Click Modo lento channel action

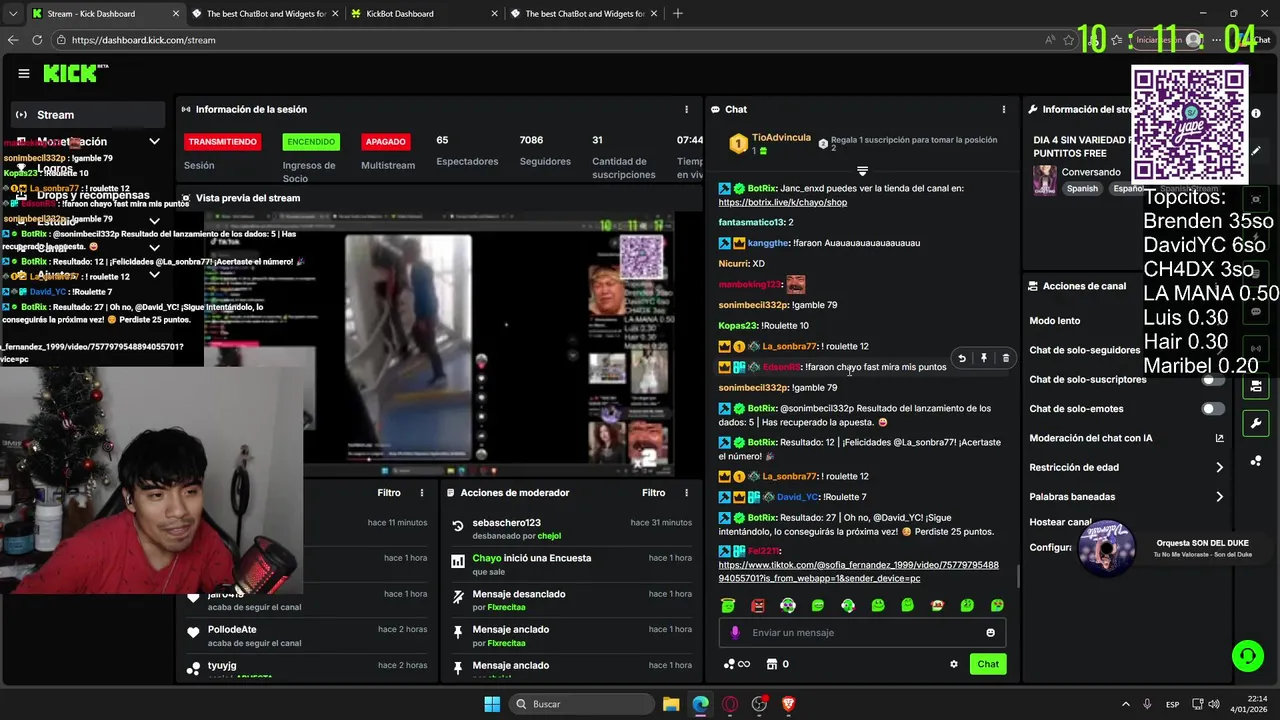pyautogui.click(x=1055, y=321)
